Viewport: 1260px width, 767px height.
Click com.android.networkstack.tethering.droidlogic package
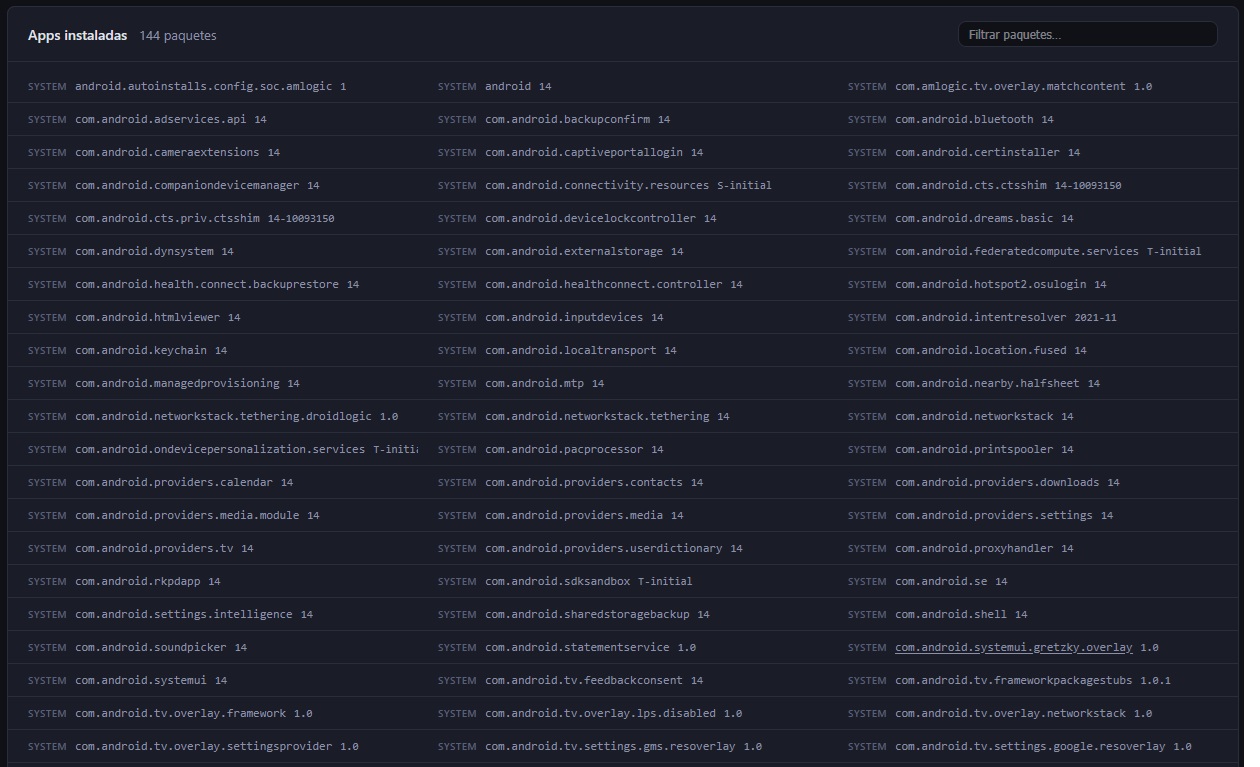[x=223, y=416]
